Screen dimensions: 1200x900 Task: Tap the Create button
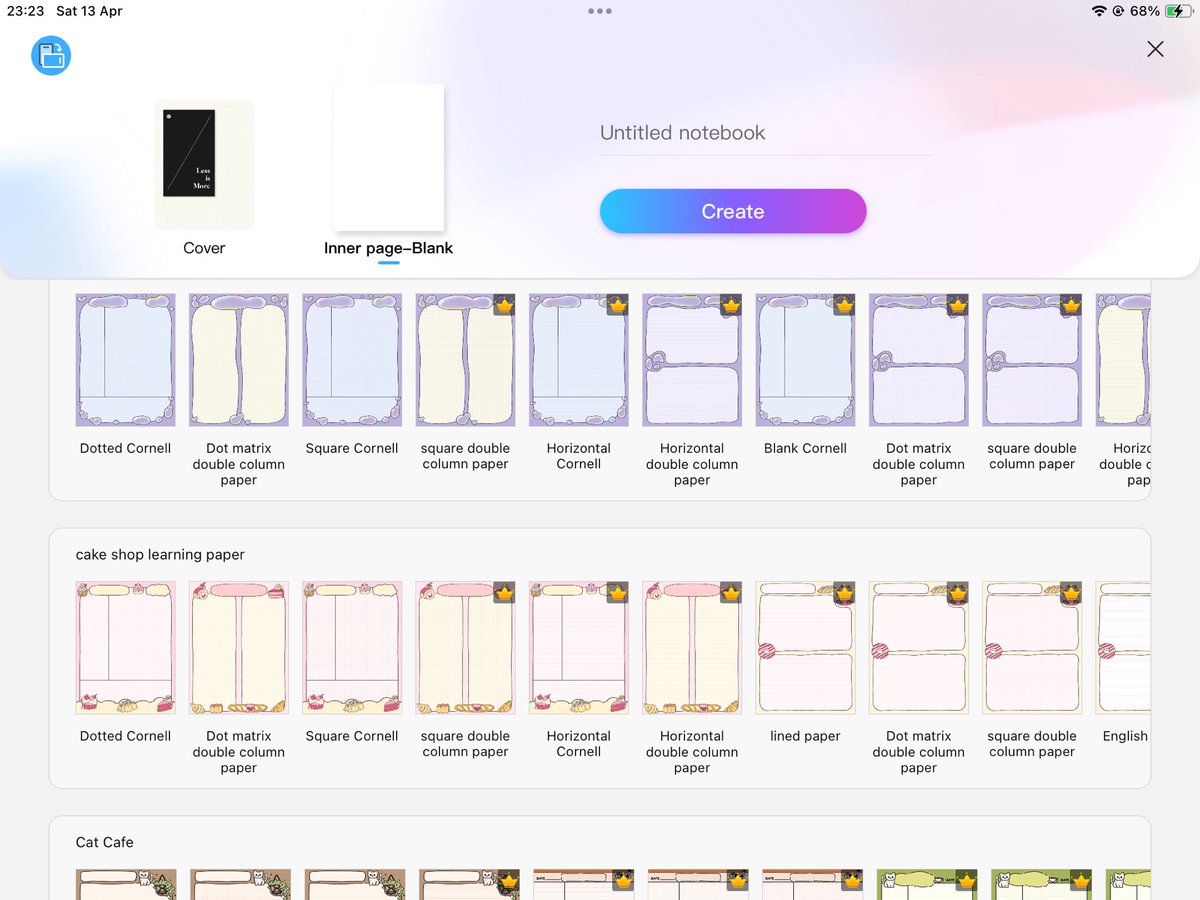click(733, 211)
